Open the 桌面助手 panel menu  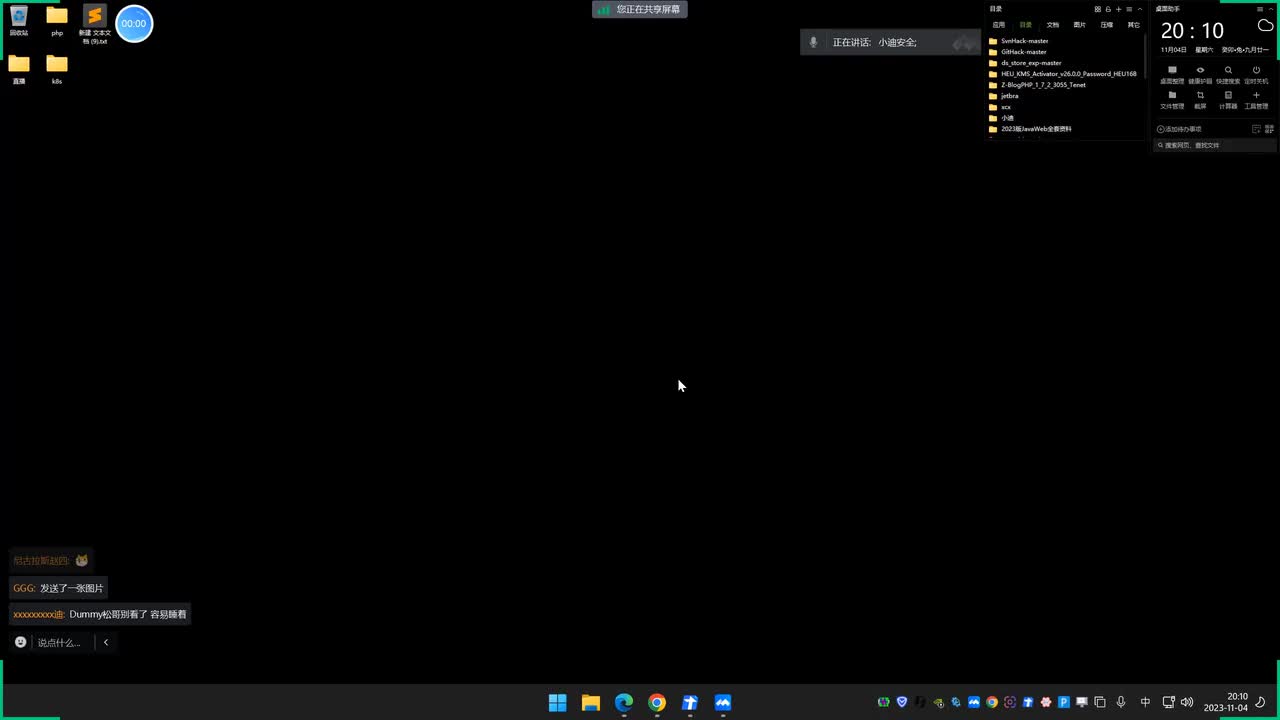click(1260, 9)
